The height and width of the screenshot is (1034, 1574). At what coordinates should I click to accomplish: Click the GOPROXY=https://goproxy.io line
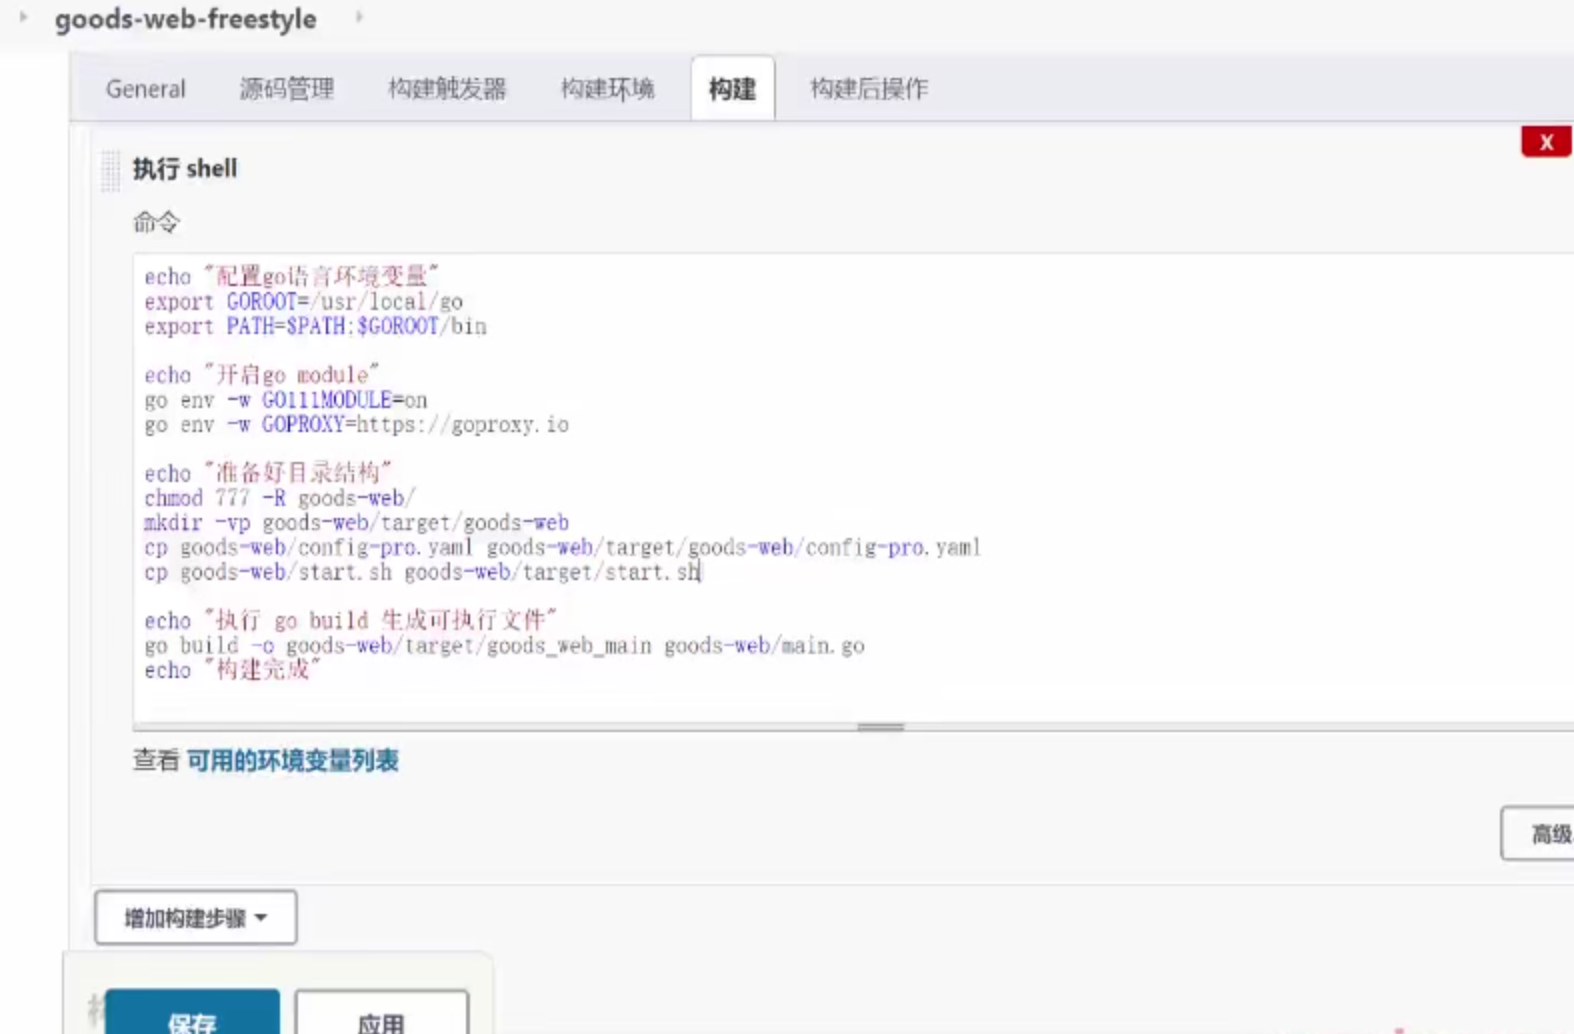(357, 425)
